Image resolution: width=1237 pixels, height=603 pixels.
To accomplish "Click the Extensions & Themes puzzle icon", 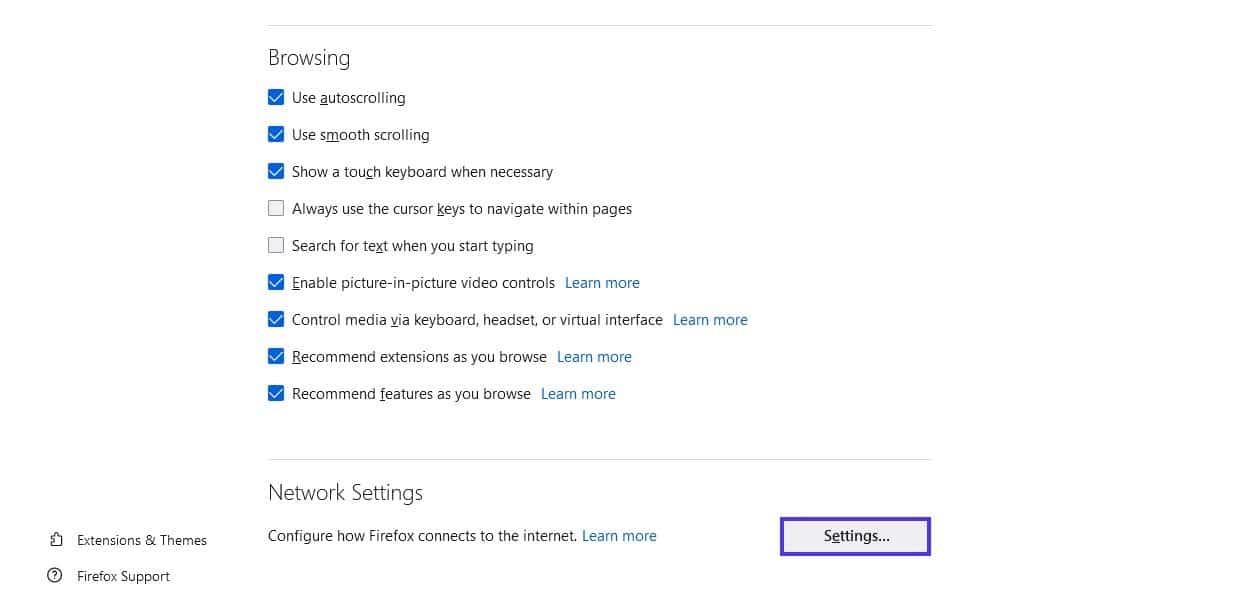I will point(55,540).
